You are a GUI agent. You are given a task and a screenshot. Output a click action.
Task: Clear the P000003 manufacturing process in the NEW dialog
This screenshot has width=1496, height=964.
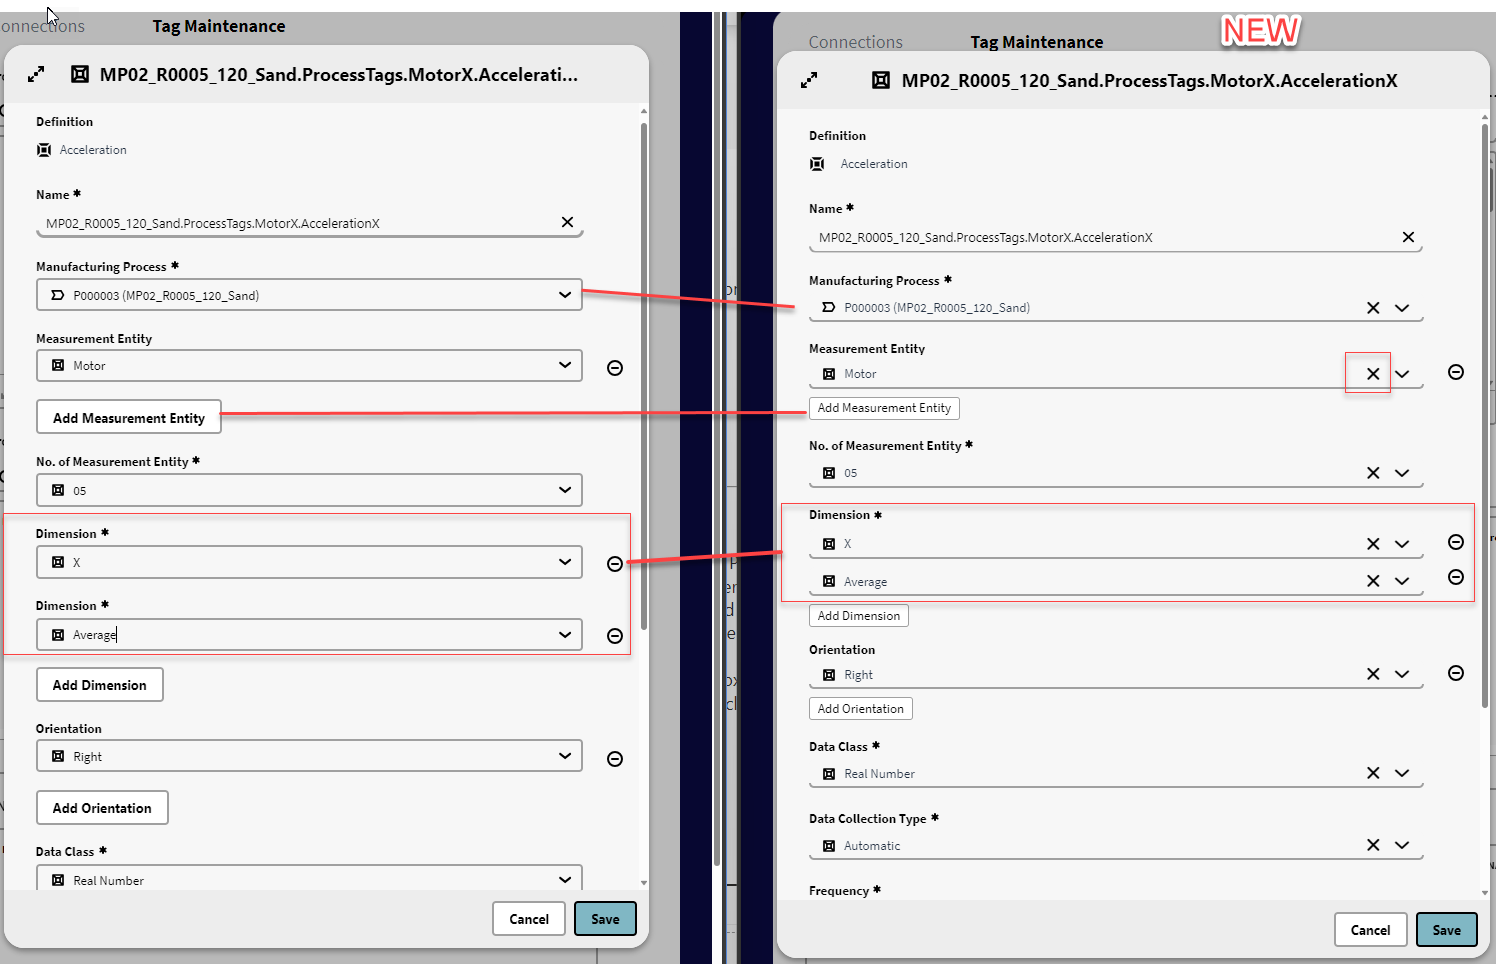[1373, 308]
